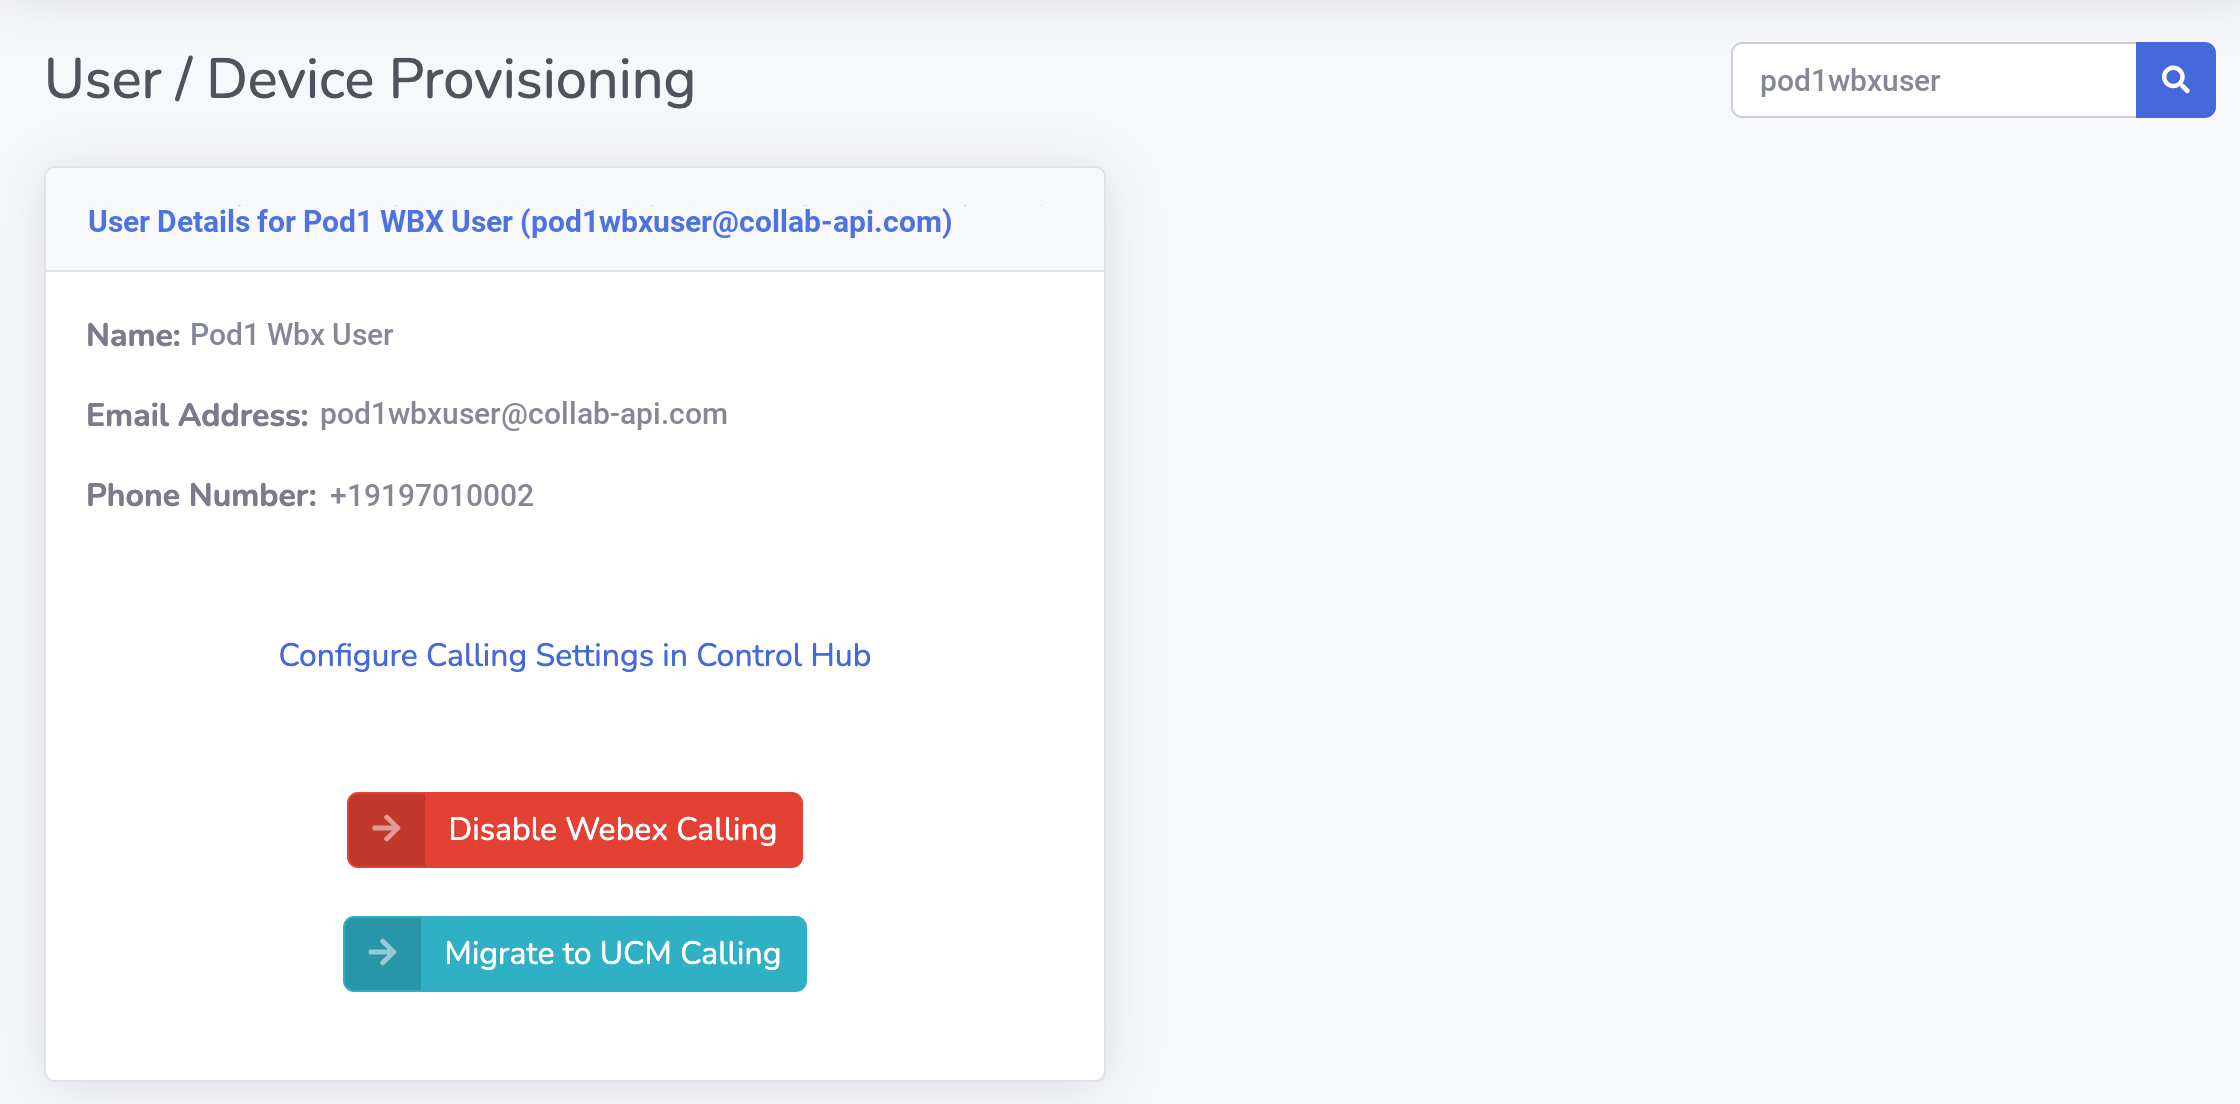This screenshot has height=1104, width=2240.
Task: Click the Phone Number: field label
Action: [201, 495]
